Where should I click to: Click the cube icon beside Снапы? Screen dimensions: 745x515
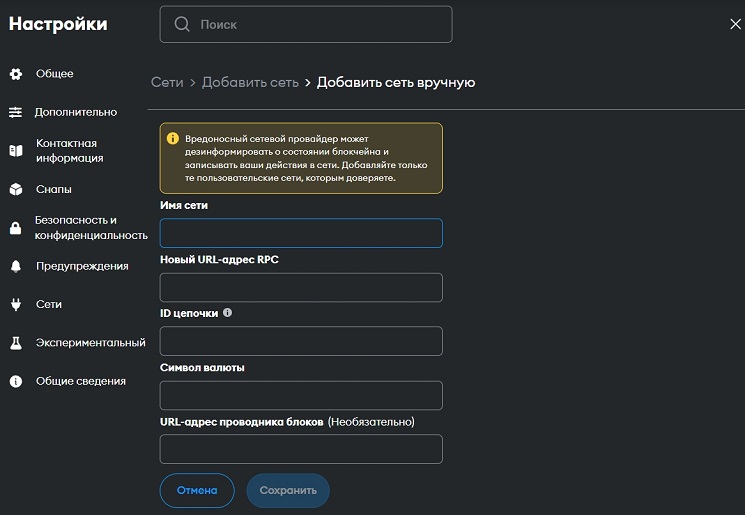16,189
